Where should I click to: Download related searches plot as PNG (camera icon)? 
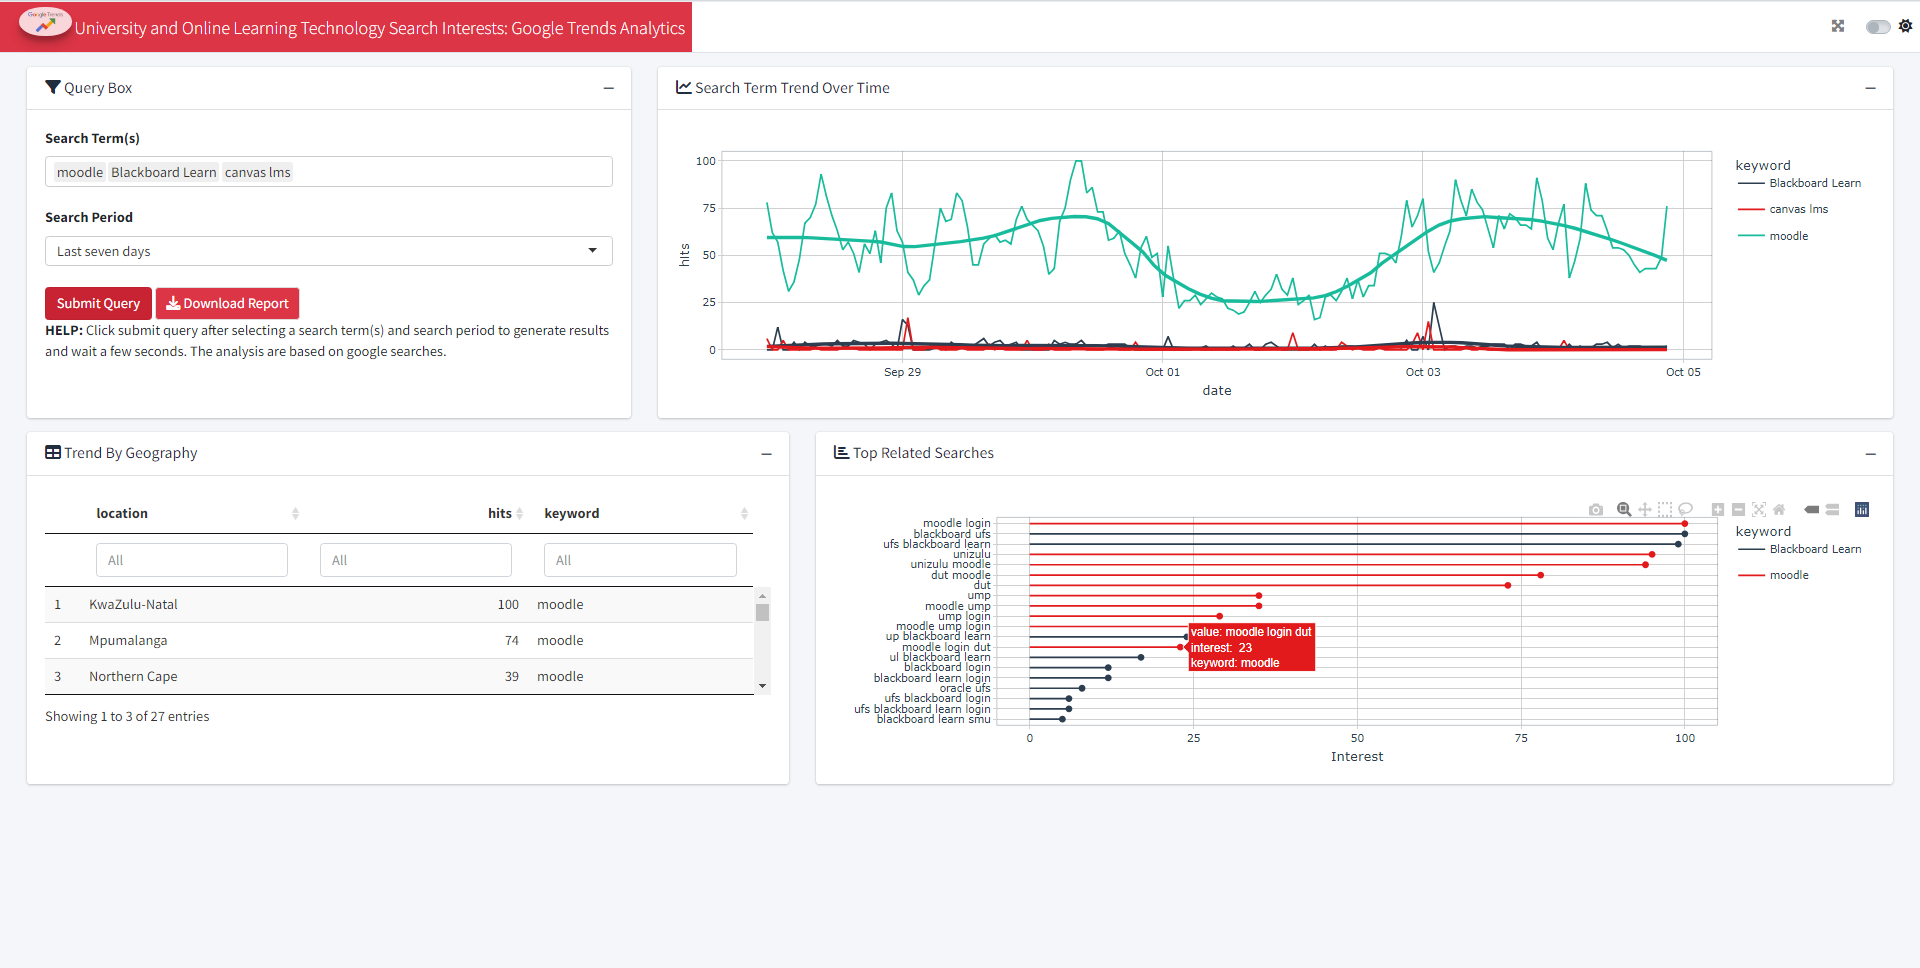pyautogui.click(x=1596, y=510)
